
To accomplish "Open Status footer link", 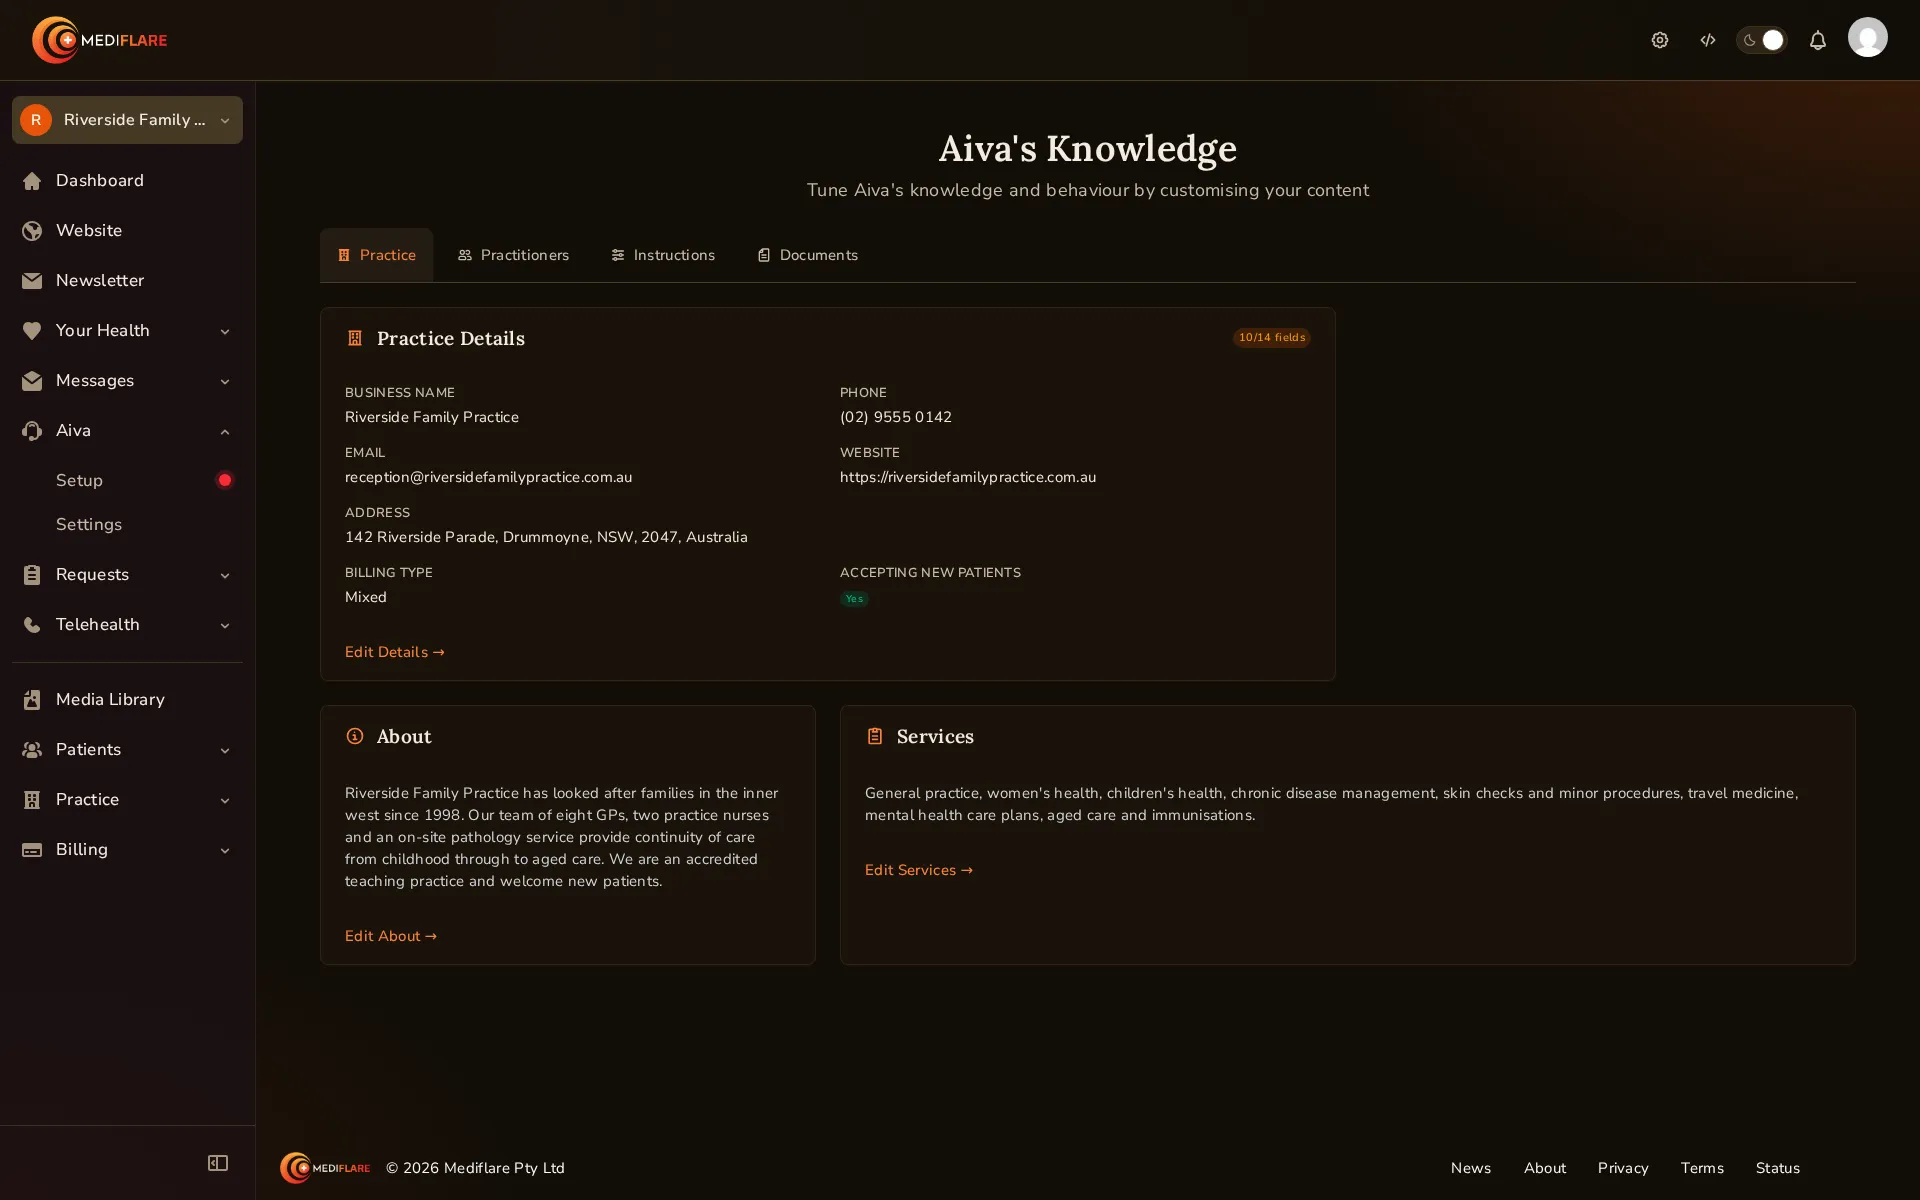I will tap(1778, 1168).
